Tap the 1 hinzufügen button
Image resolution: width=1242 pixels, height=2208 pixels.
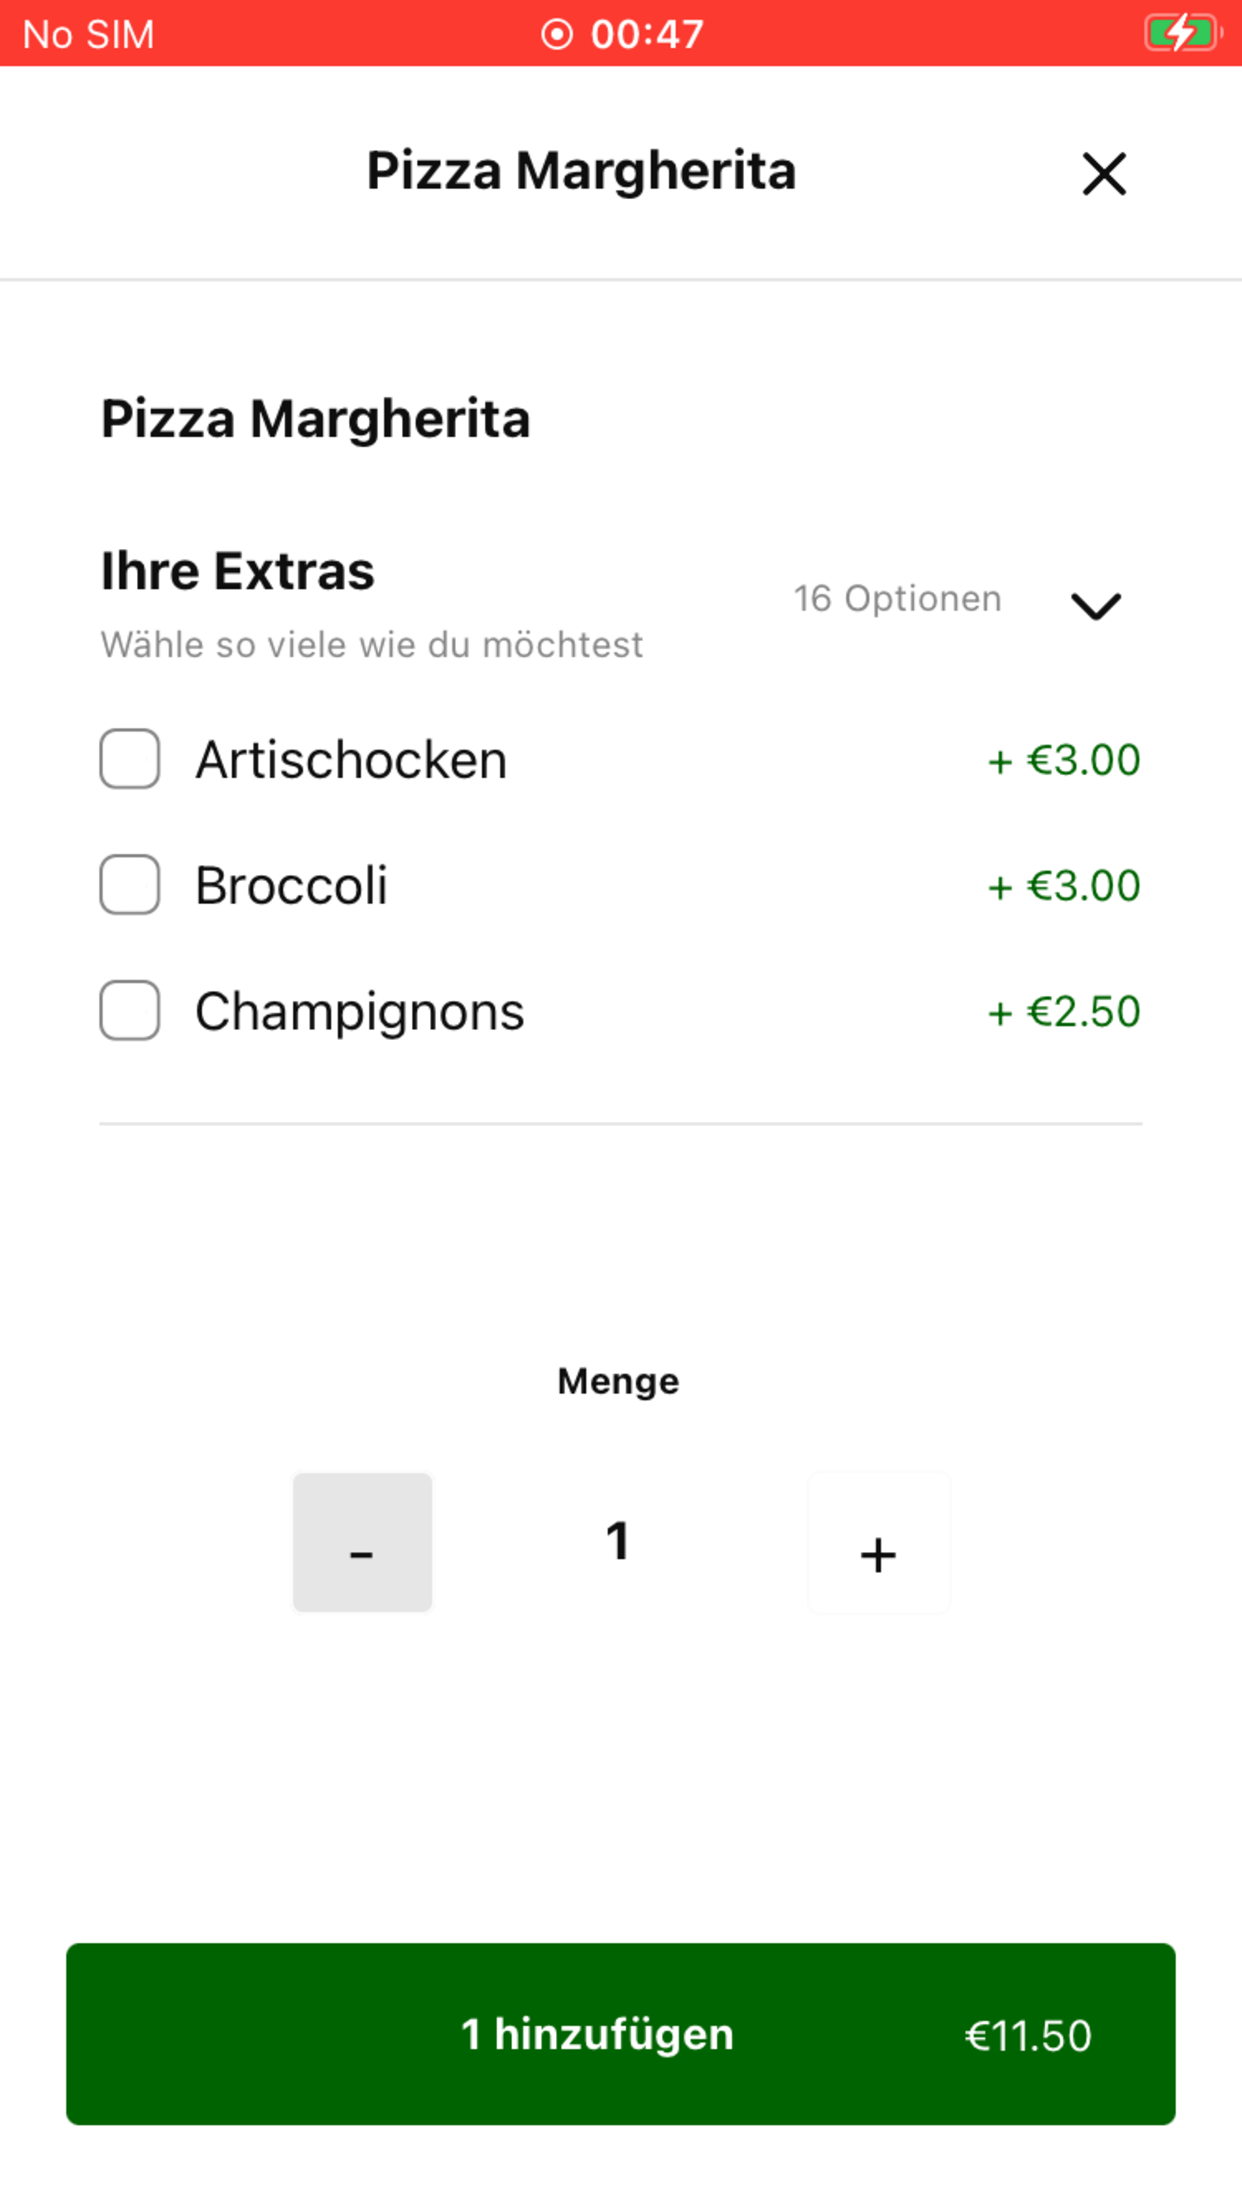pos(621,2034)
